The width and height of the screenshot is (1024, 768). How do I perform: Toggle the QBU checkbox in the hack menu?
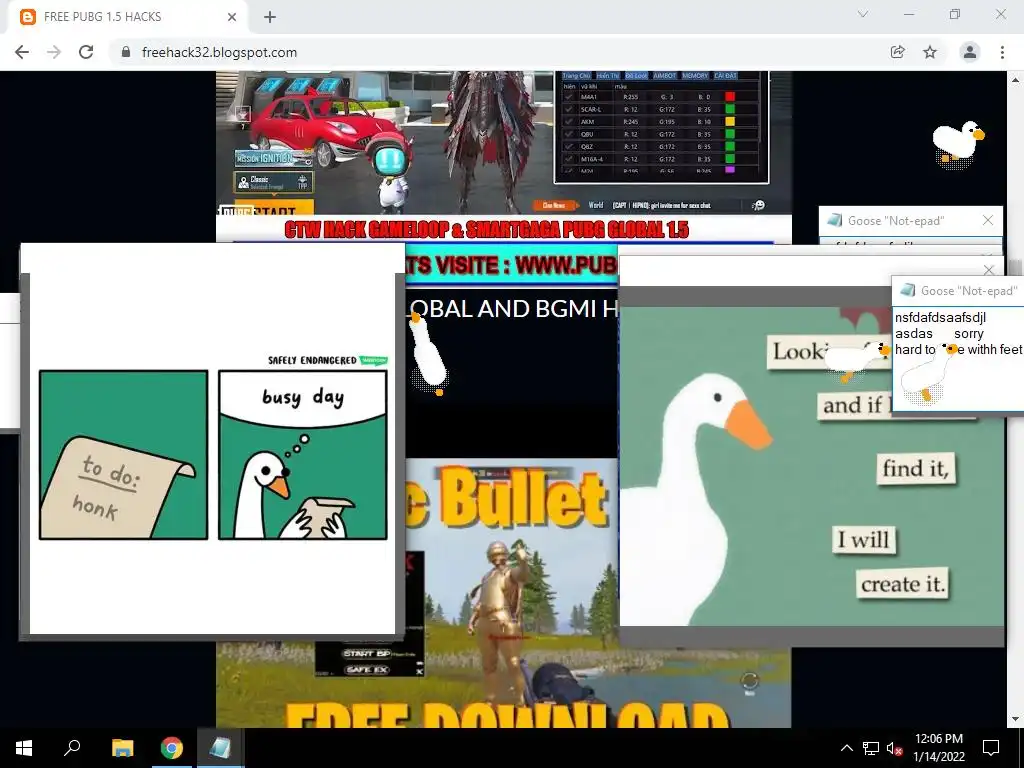point(569,134)
